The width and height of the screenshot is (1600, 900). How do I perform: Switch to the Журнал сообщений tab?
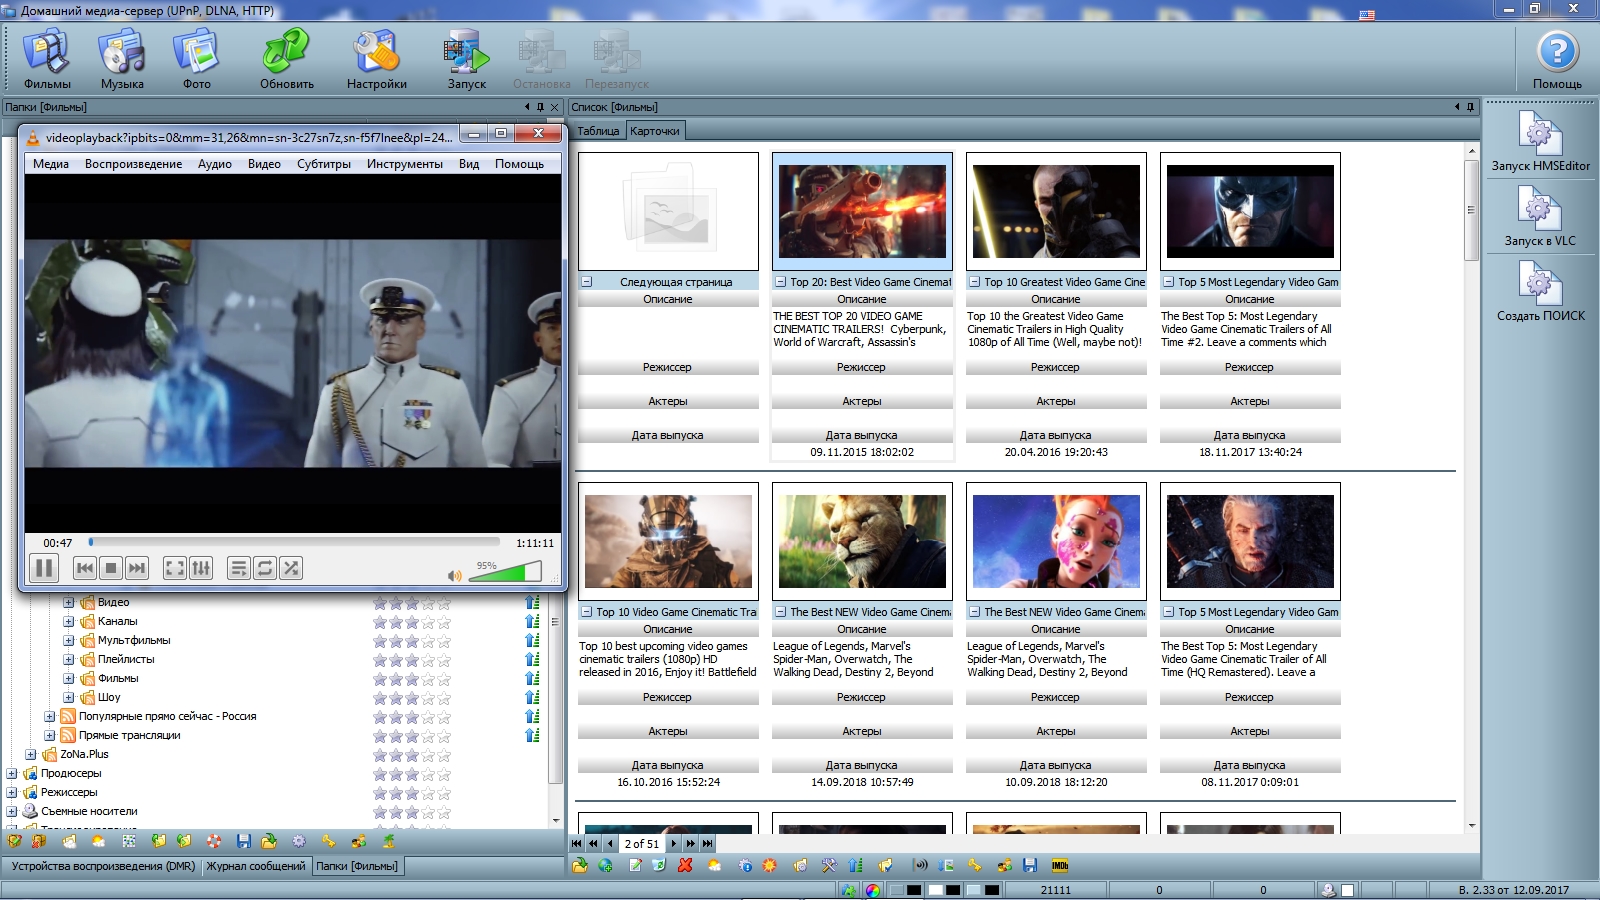256,866
